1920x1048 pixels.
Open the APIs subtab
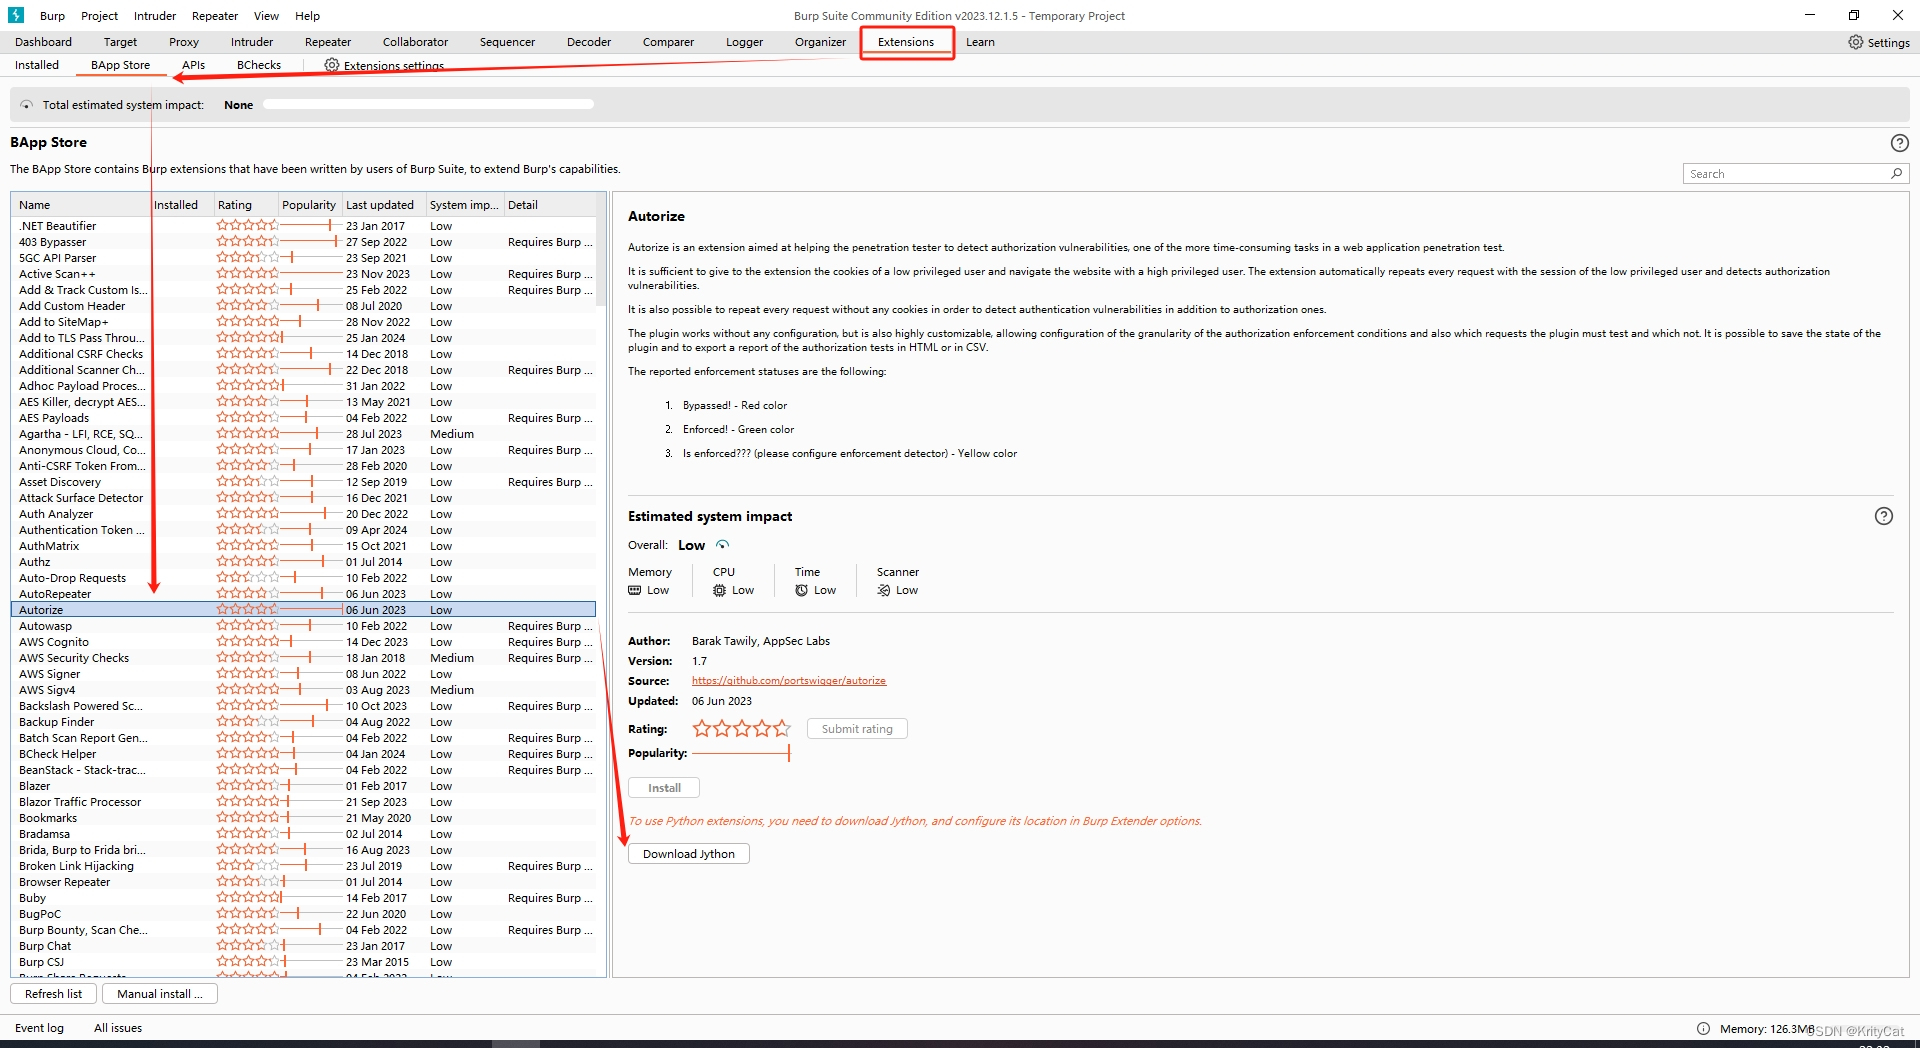point(193,65)
